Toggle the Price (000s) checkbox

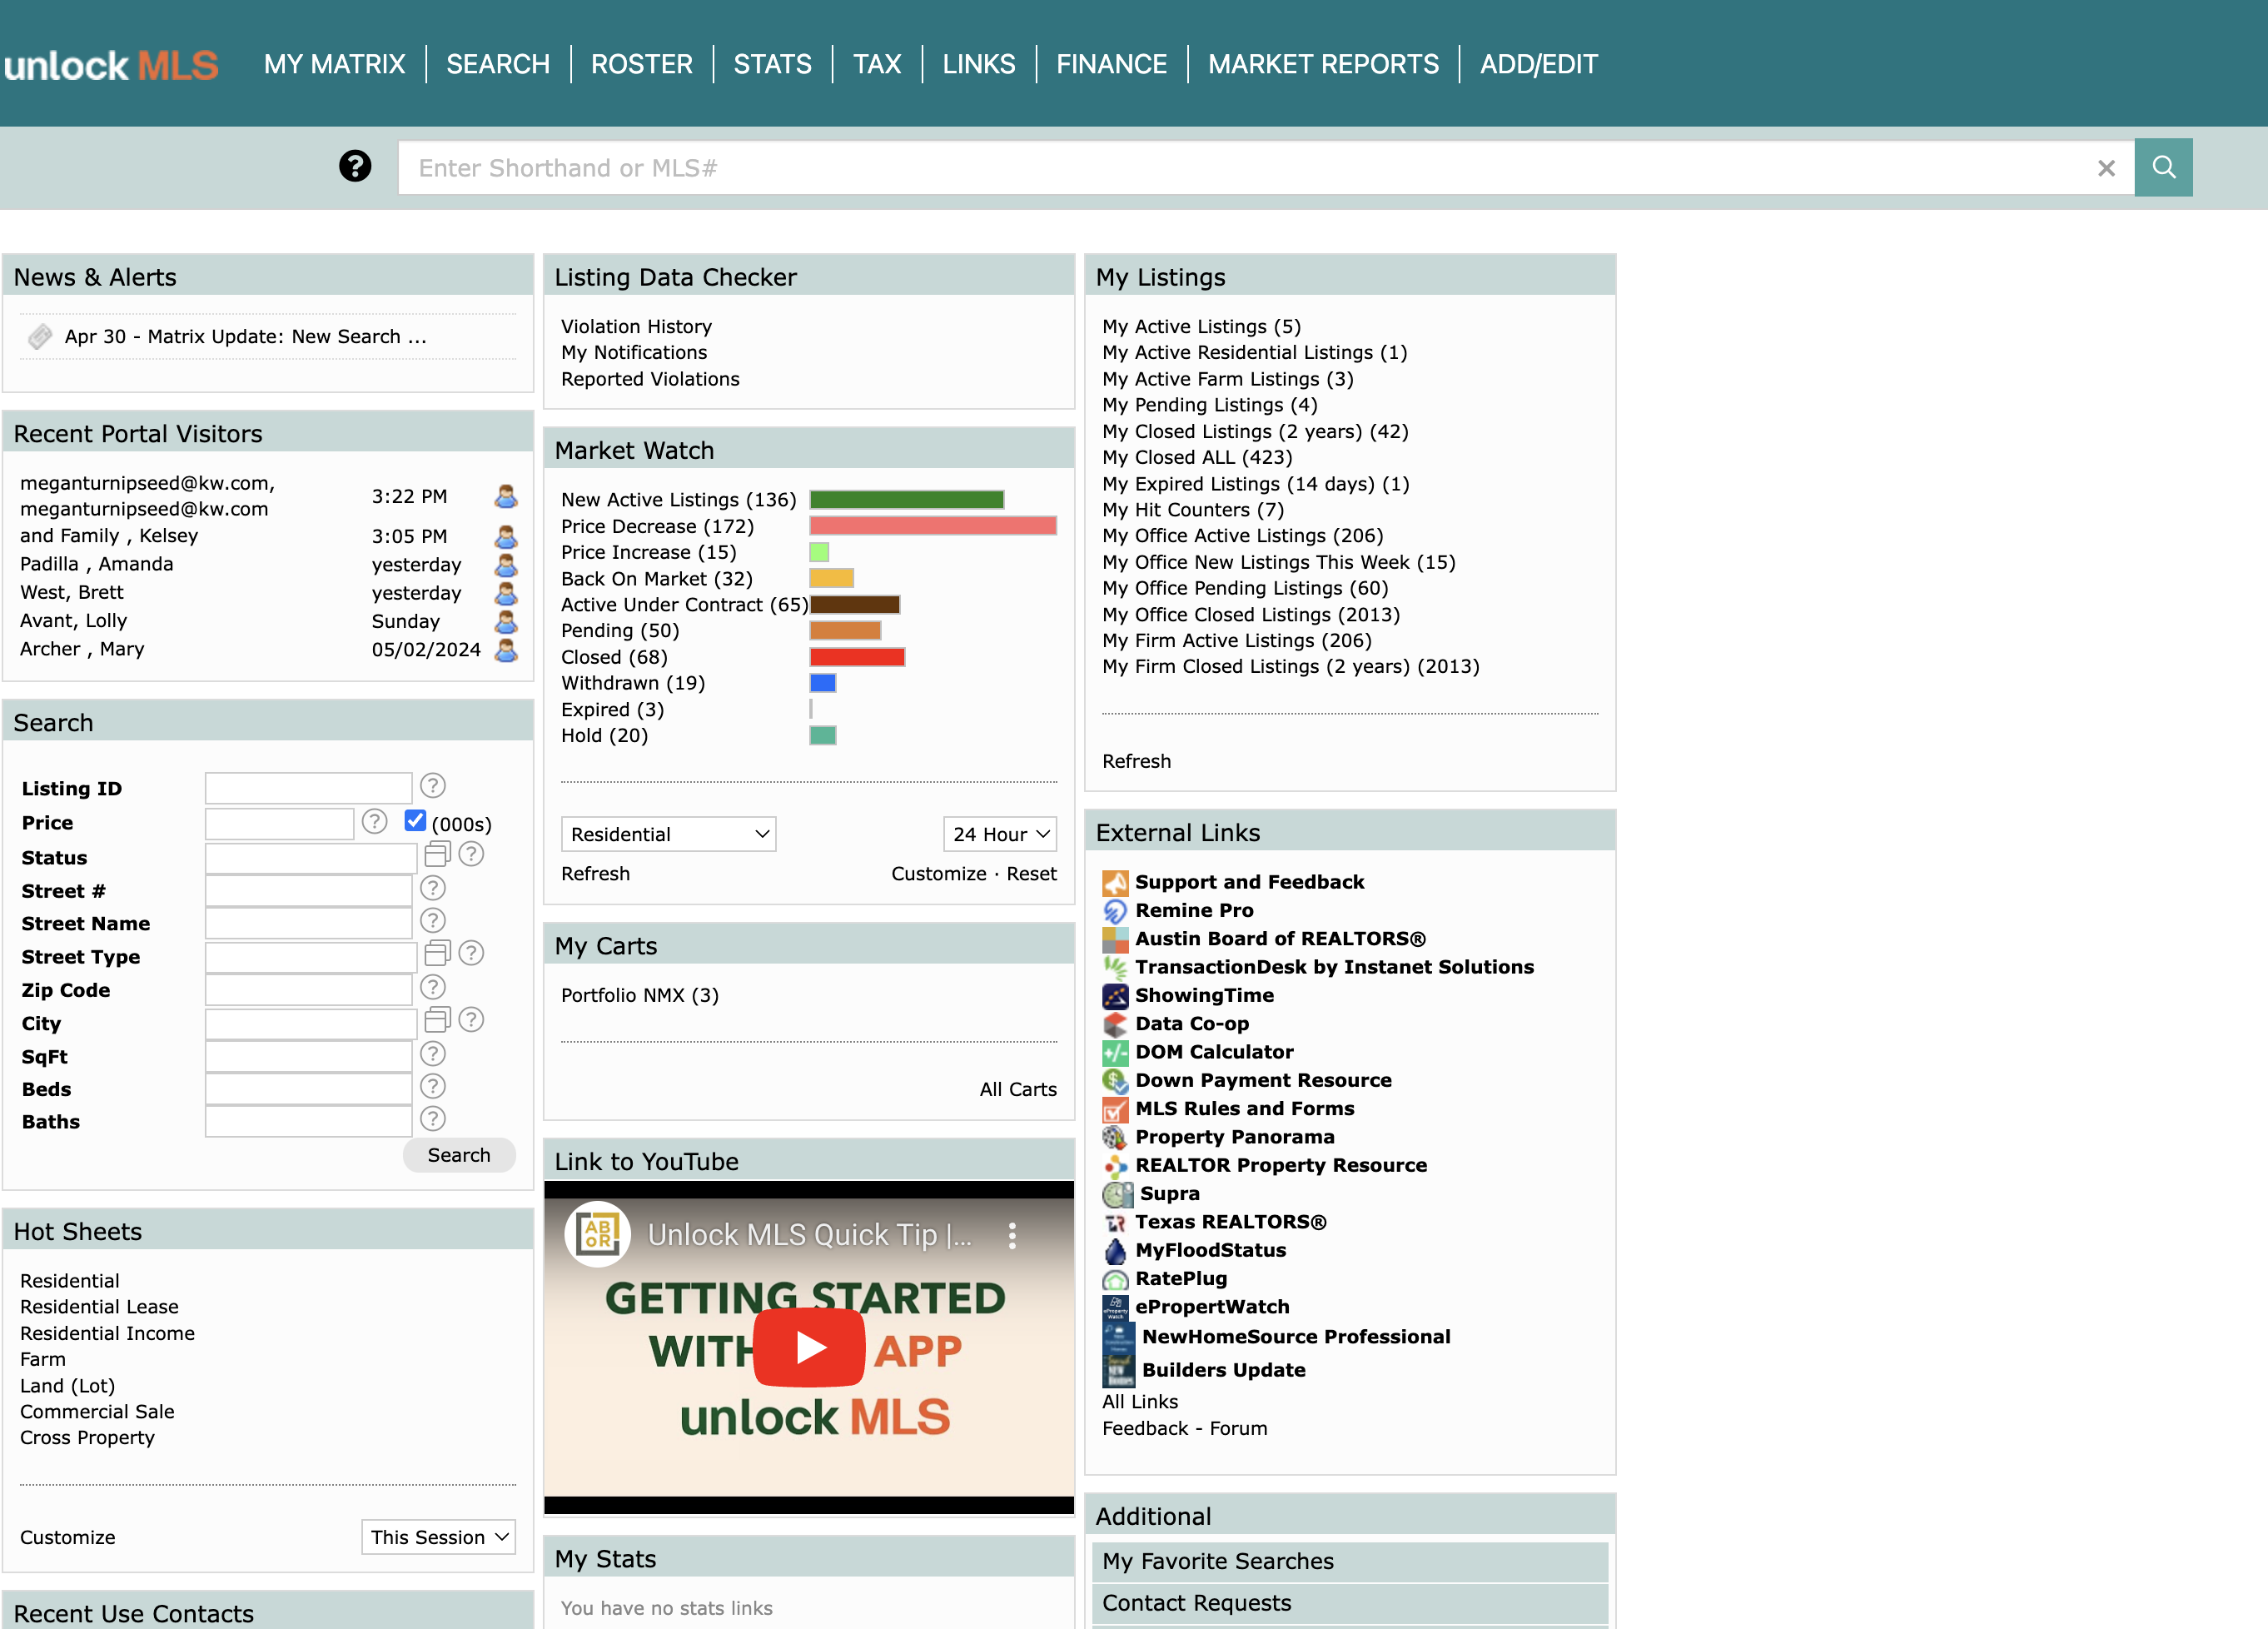[x=415, y=820]
